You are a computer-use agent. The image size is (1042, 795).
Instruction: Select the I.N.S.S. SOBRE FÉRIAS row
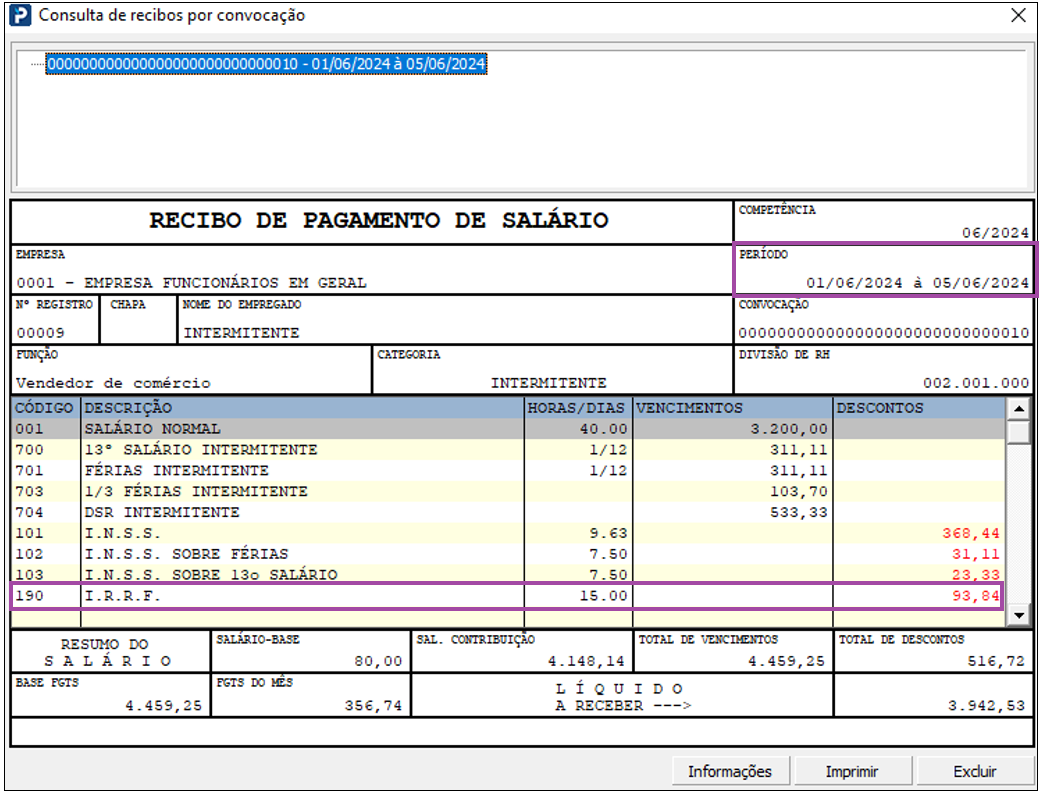[x=508, y=554]
